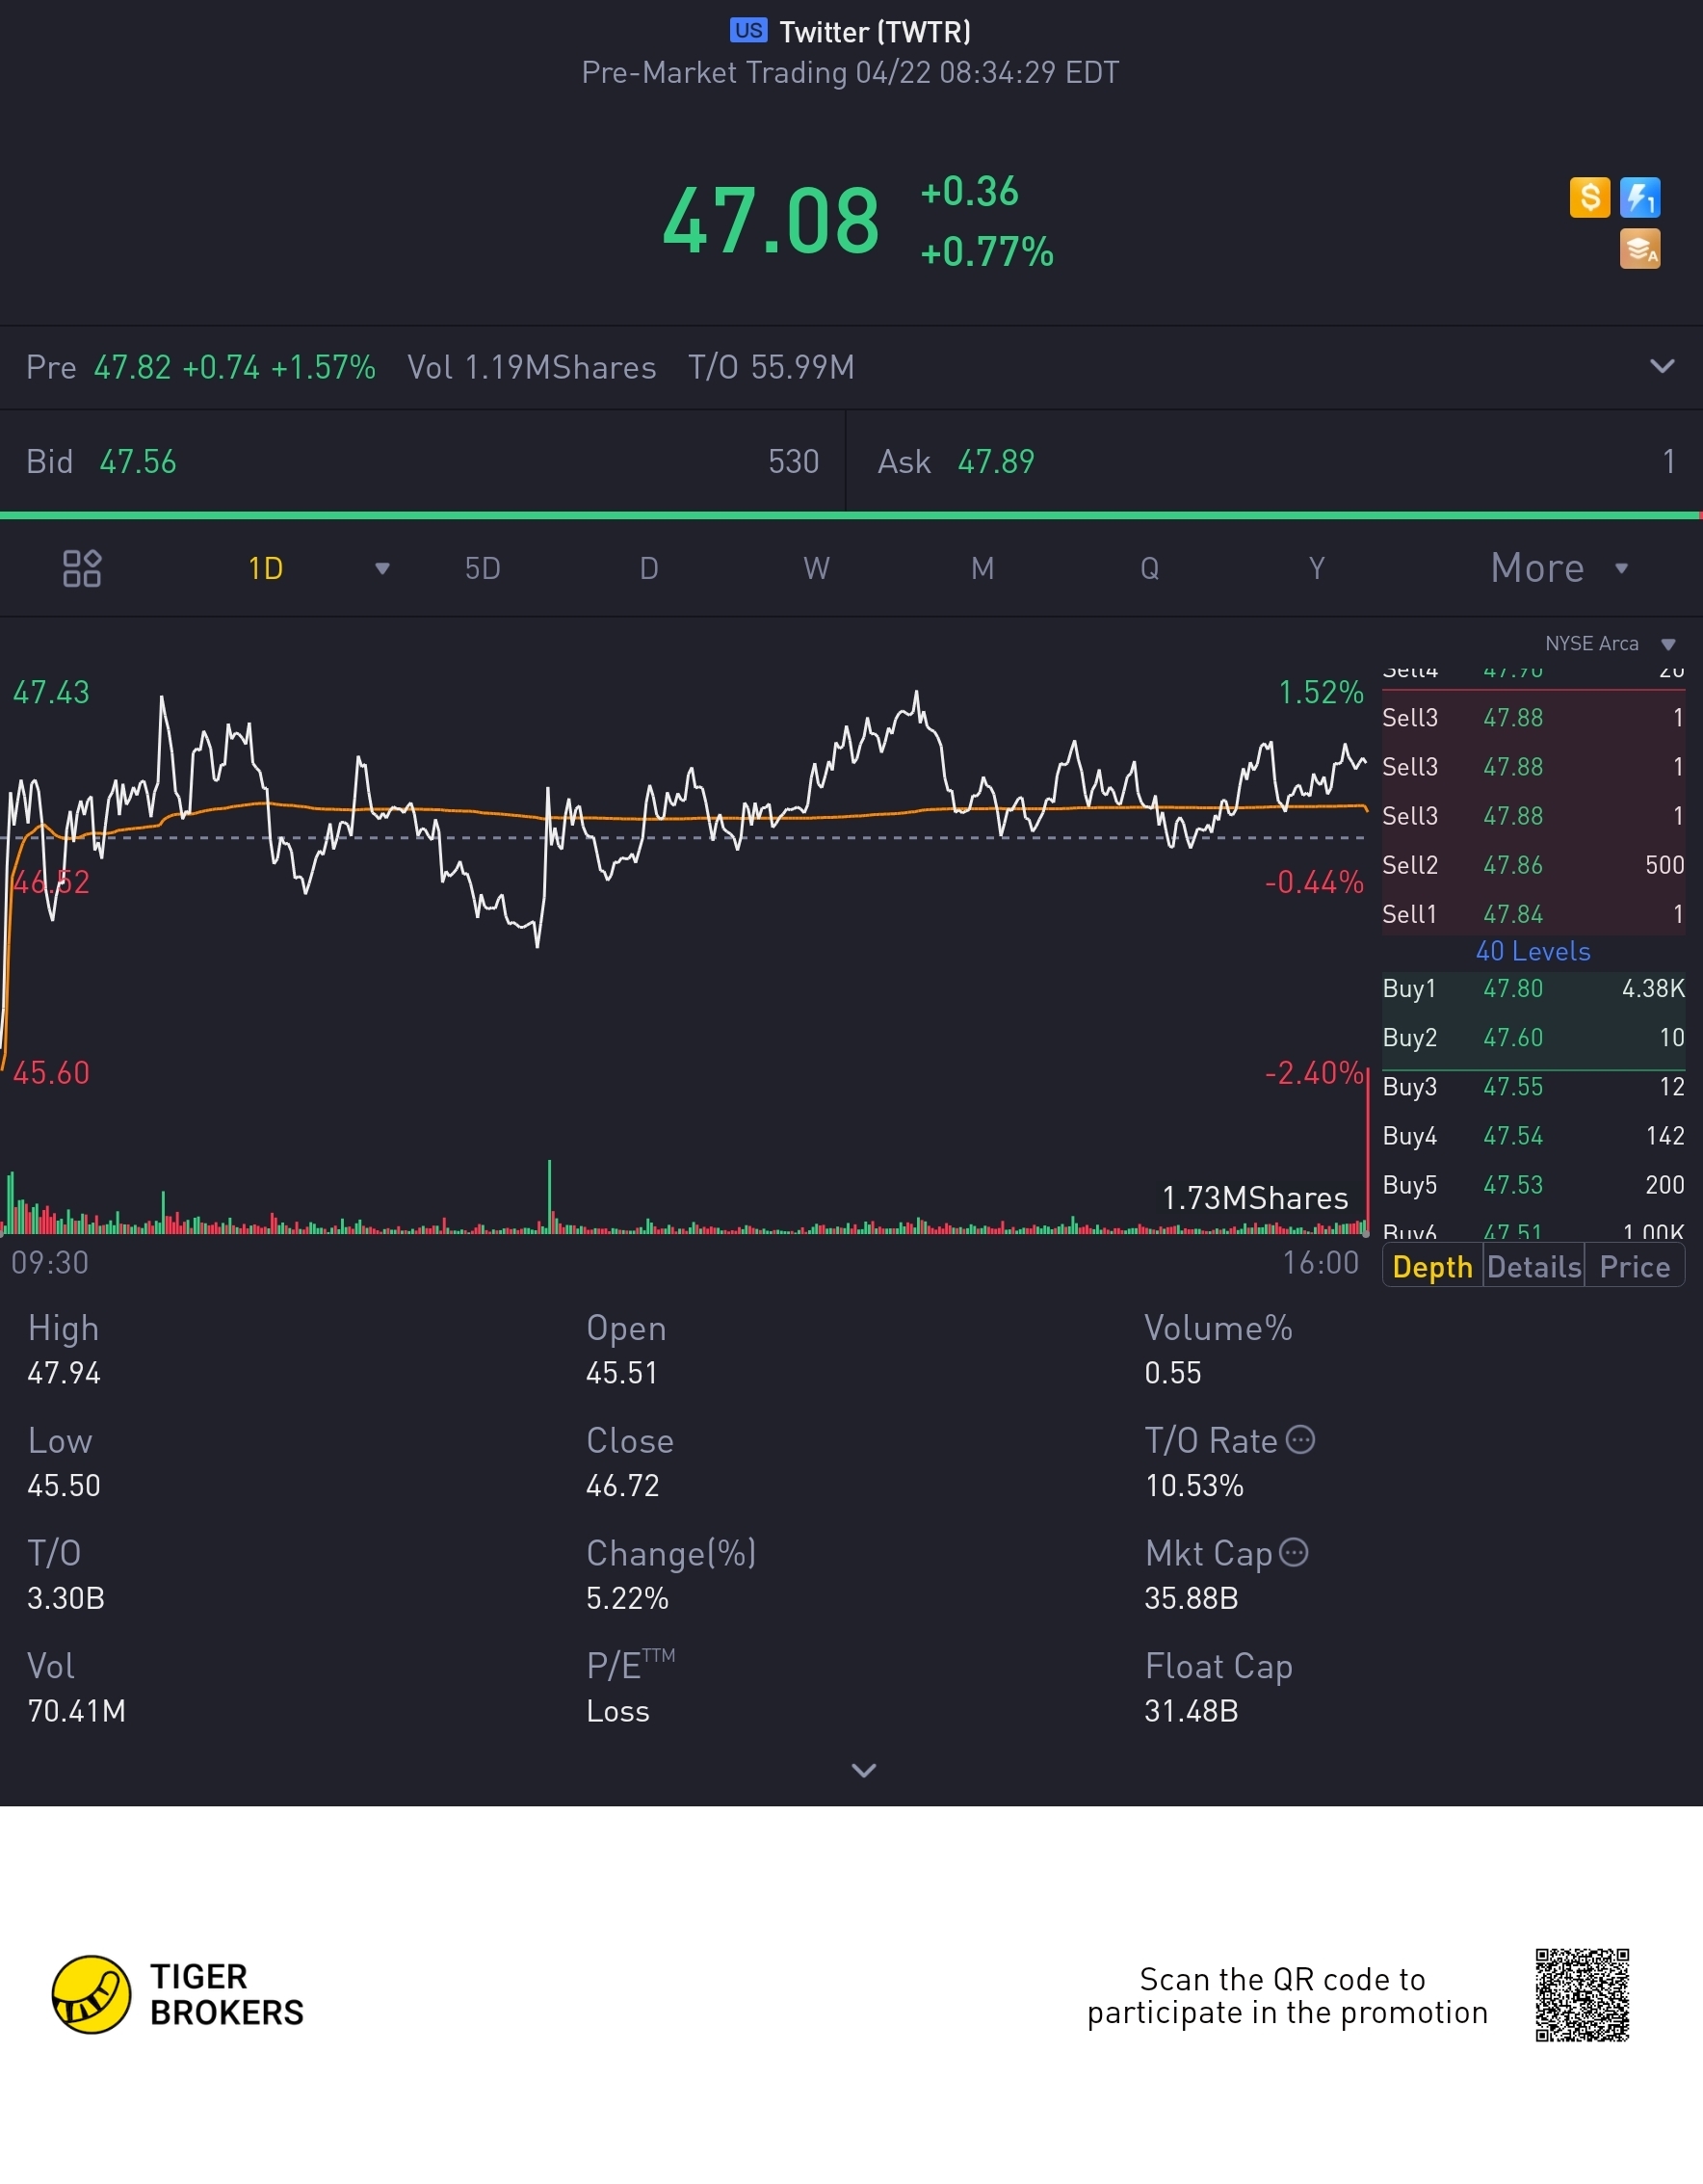Tap the Volume% value 0.55
1703x2184 pixels.
point(1173,1373)
